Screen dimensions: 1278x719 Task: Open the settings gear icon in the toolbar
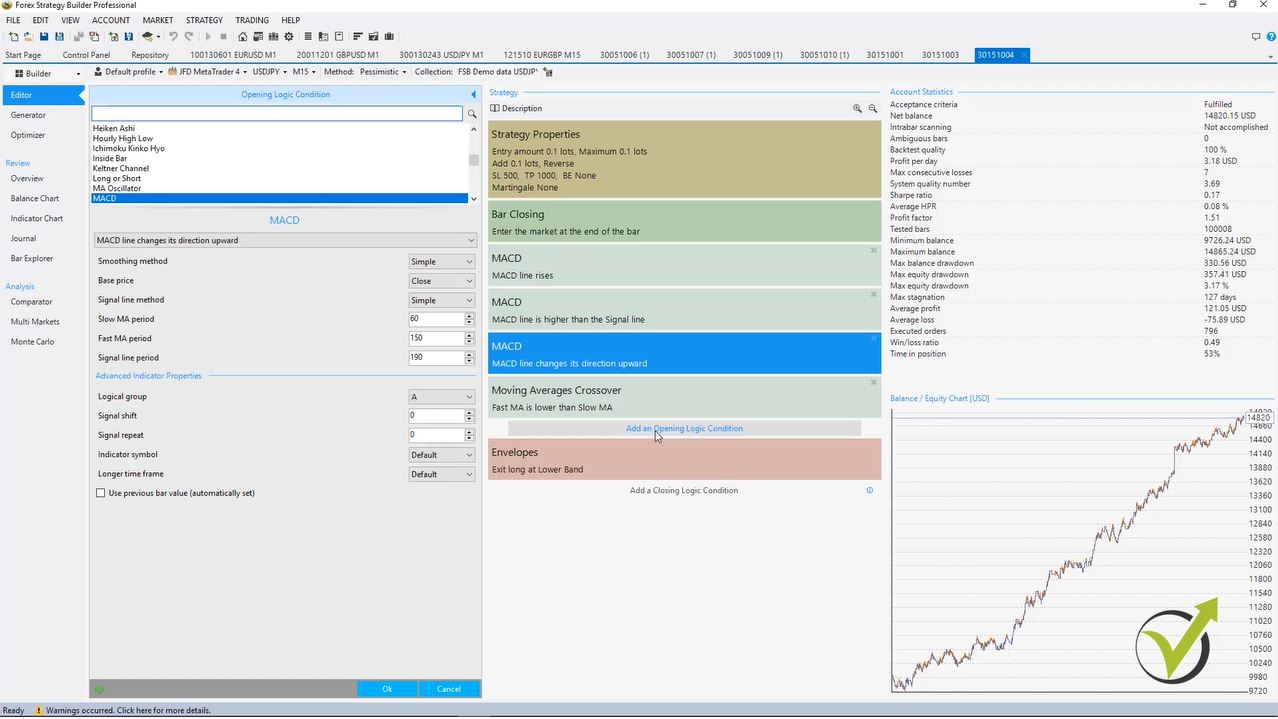pos(288,36)
